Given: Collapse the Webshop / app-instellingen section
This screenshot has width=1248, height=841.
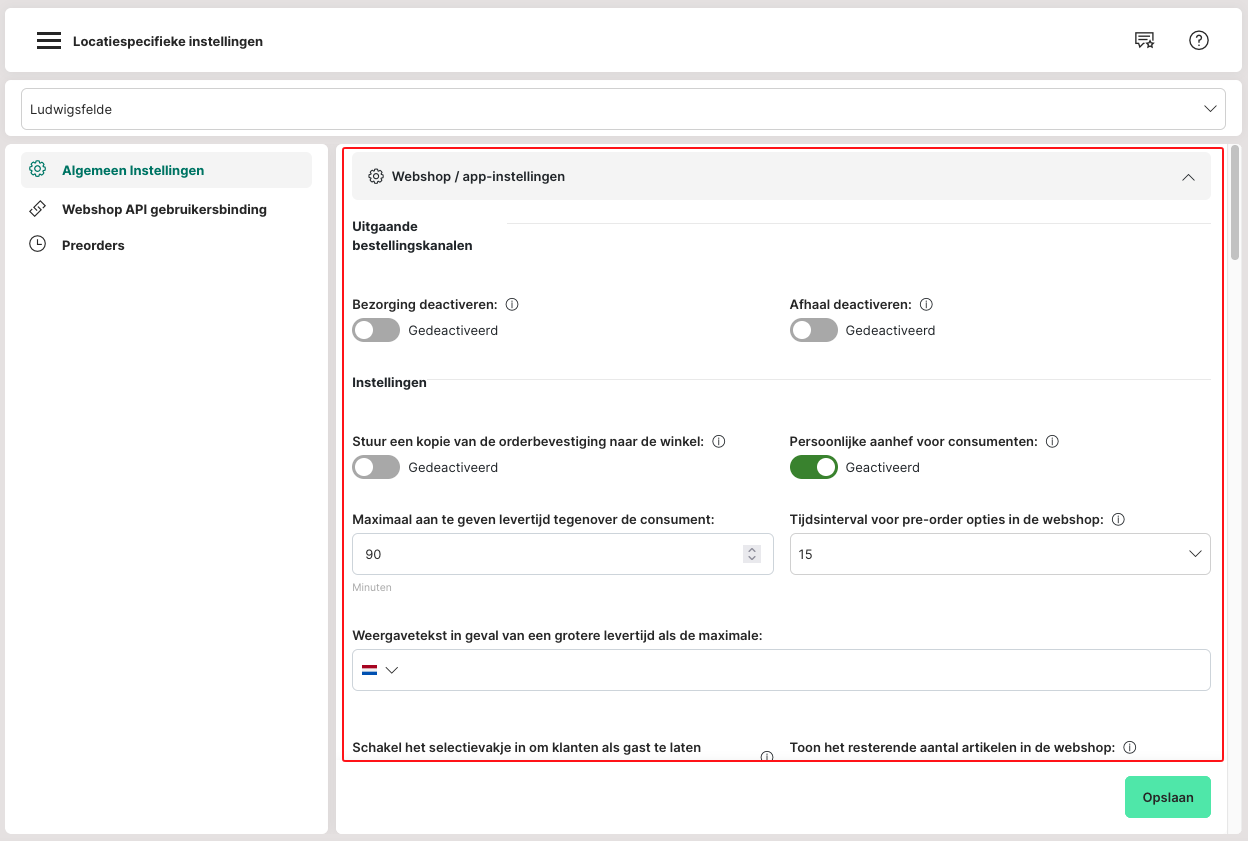Looking at the screenshot, I should [x=1188, y=177].
